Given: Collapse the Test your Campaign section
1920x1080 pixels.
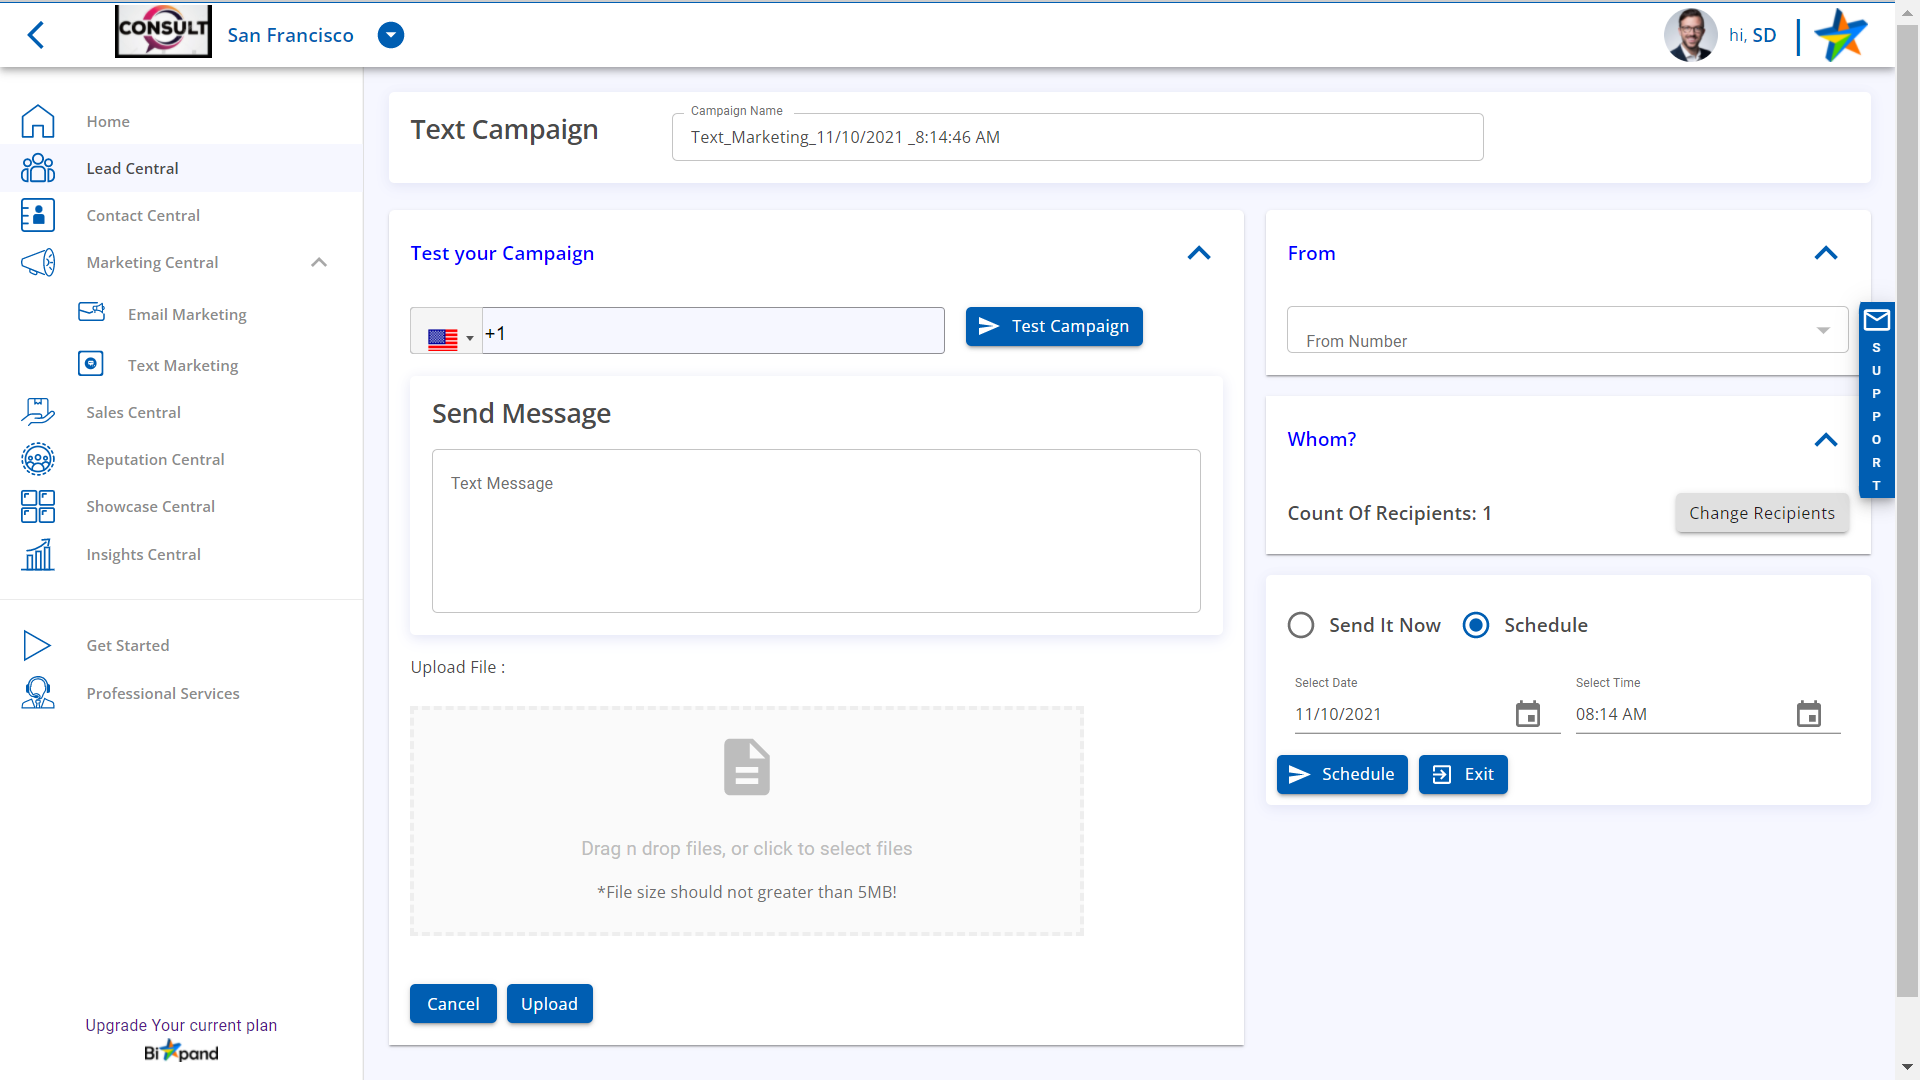Looking at the screenshot, I should (1198, 253).
